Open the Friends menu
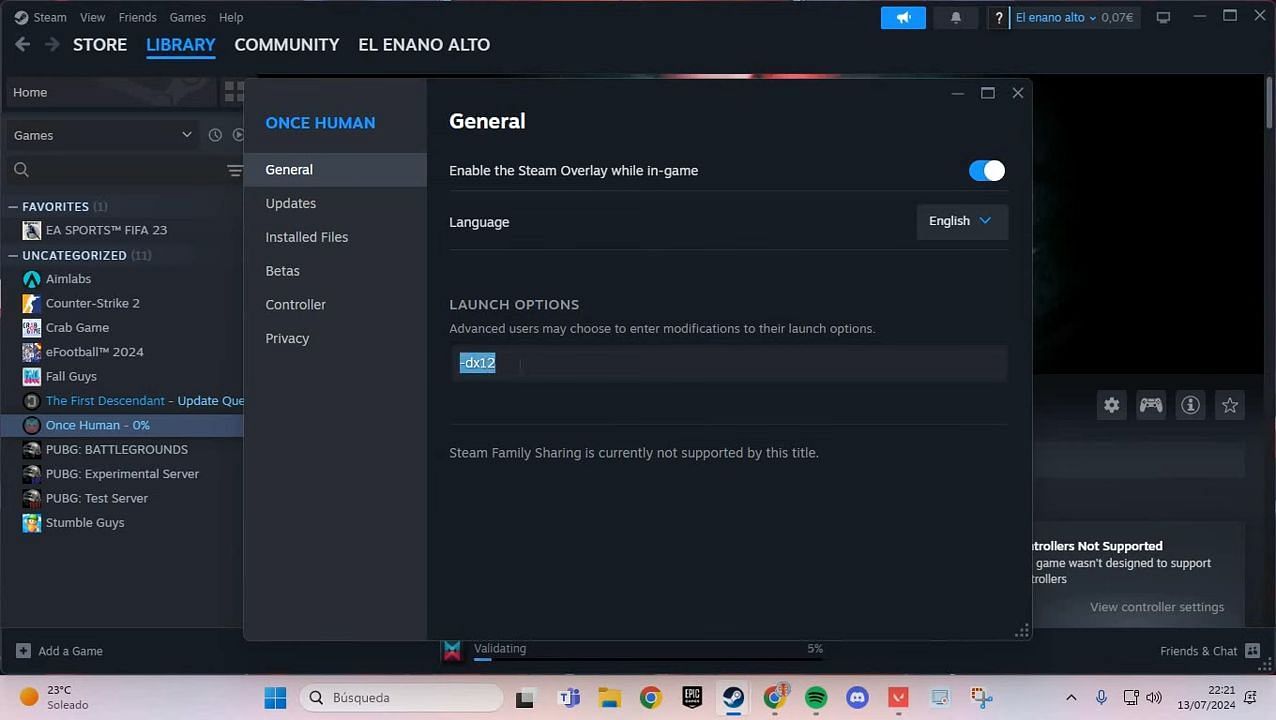This screenshot has width=1276, height=720. coord(138,17)
